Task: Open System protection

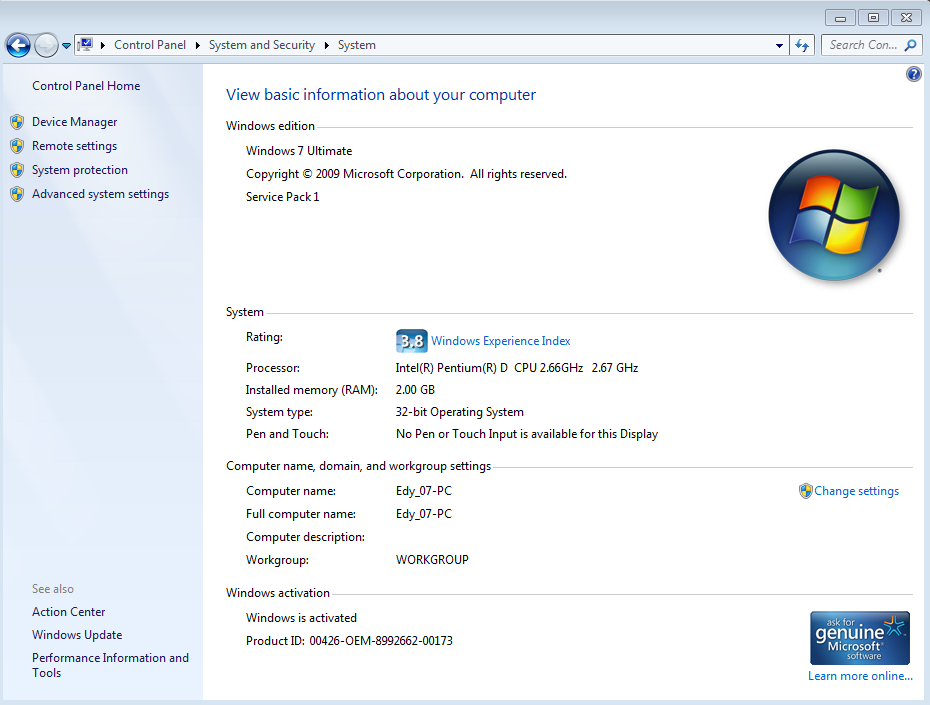Action: (x=79, y=170)
